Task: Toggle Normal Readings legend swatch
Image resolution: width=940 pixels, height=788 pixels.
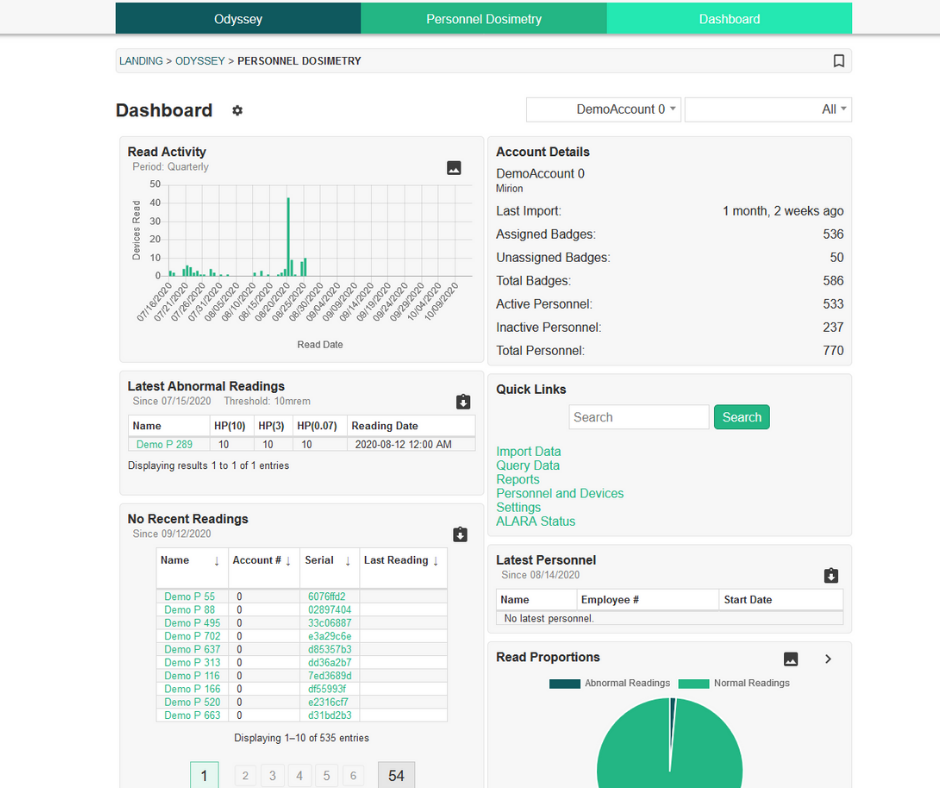Action: click(x=694, y=684)
